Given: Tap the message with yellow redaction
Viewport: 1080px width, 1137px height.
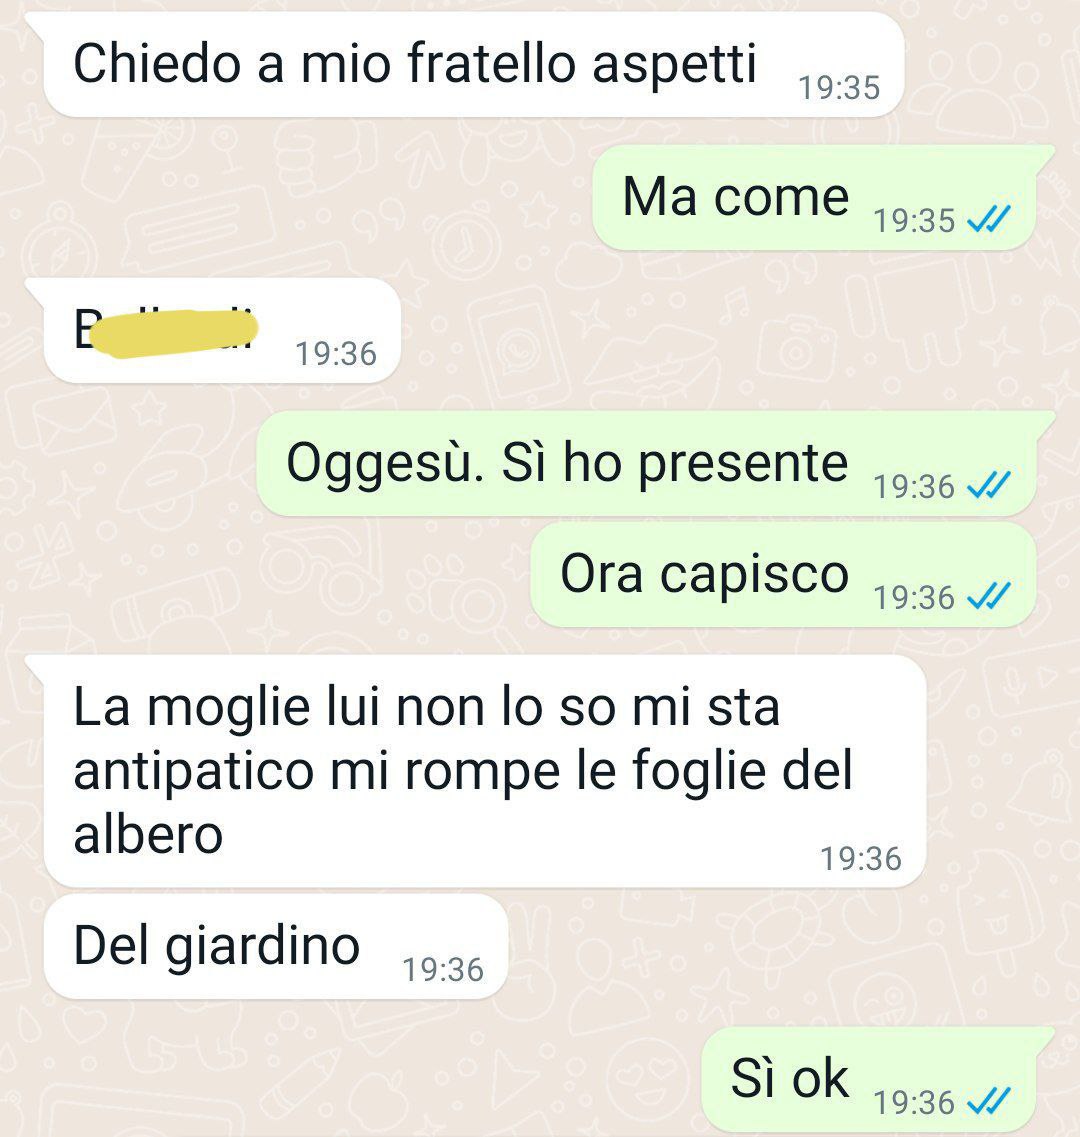Looking at the screenshot, I should [x=222, y=331].
